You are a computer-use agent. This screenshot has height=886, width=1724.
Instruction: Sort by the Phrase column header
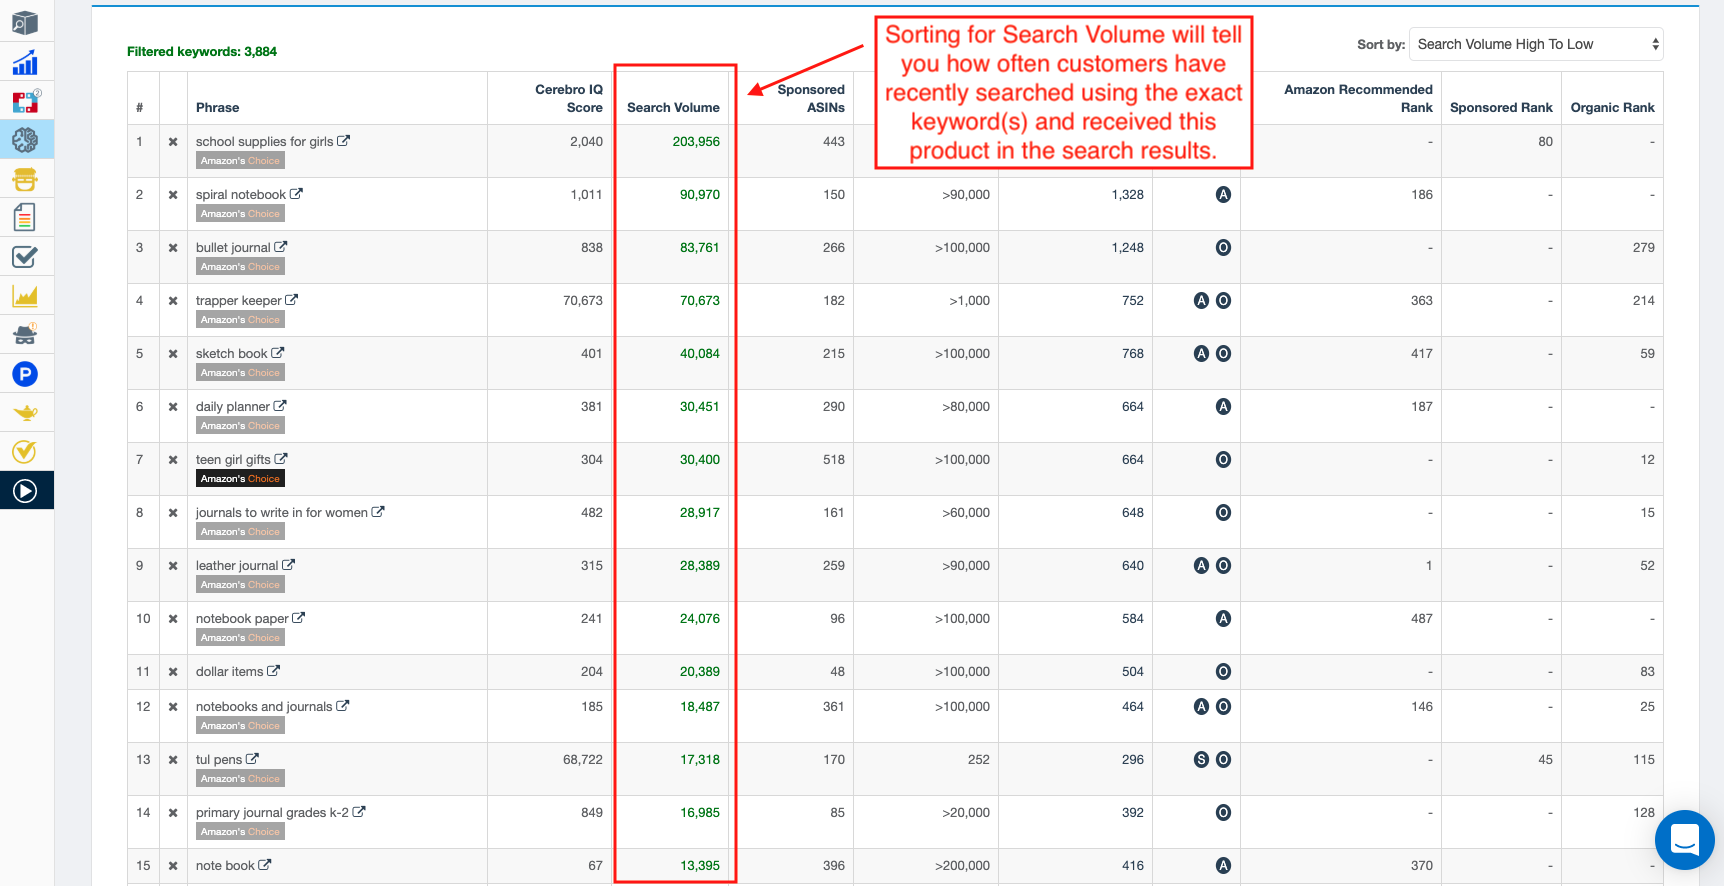coord(217,108)
